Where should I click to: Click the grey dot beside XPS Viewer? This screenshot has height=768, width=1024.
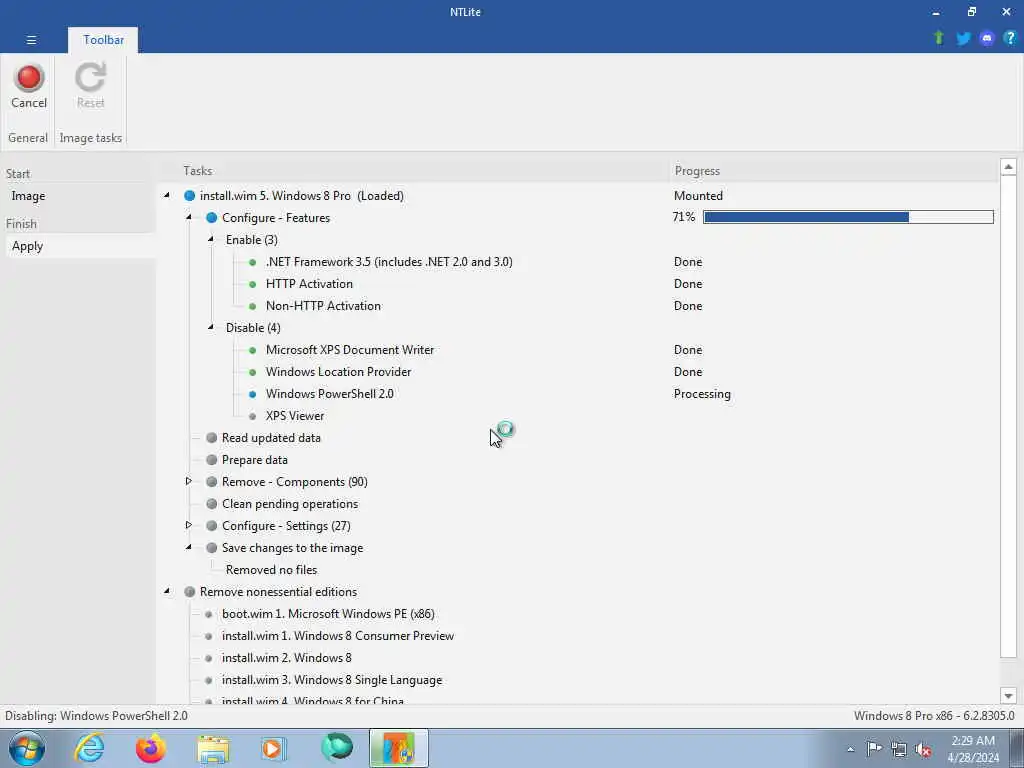click(253, 416)
